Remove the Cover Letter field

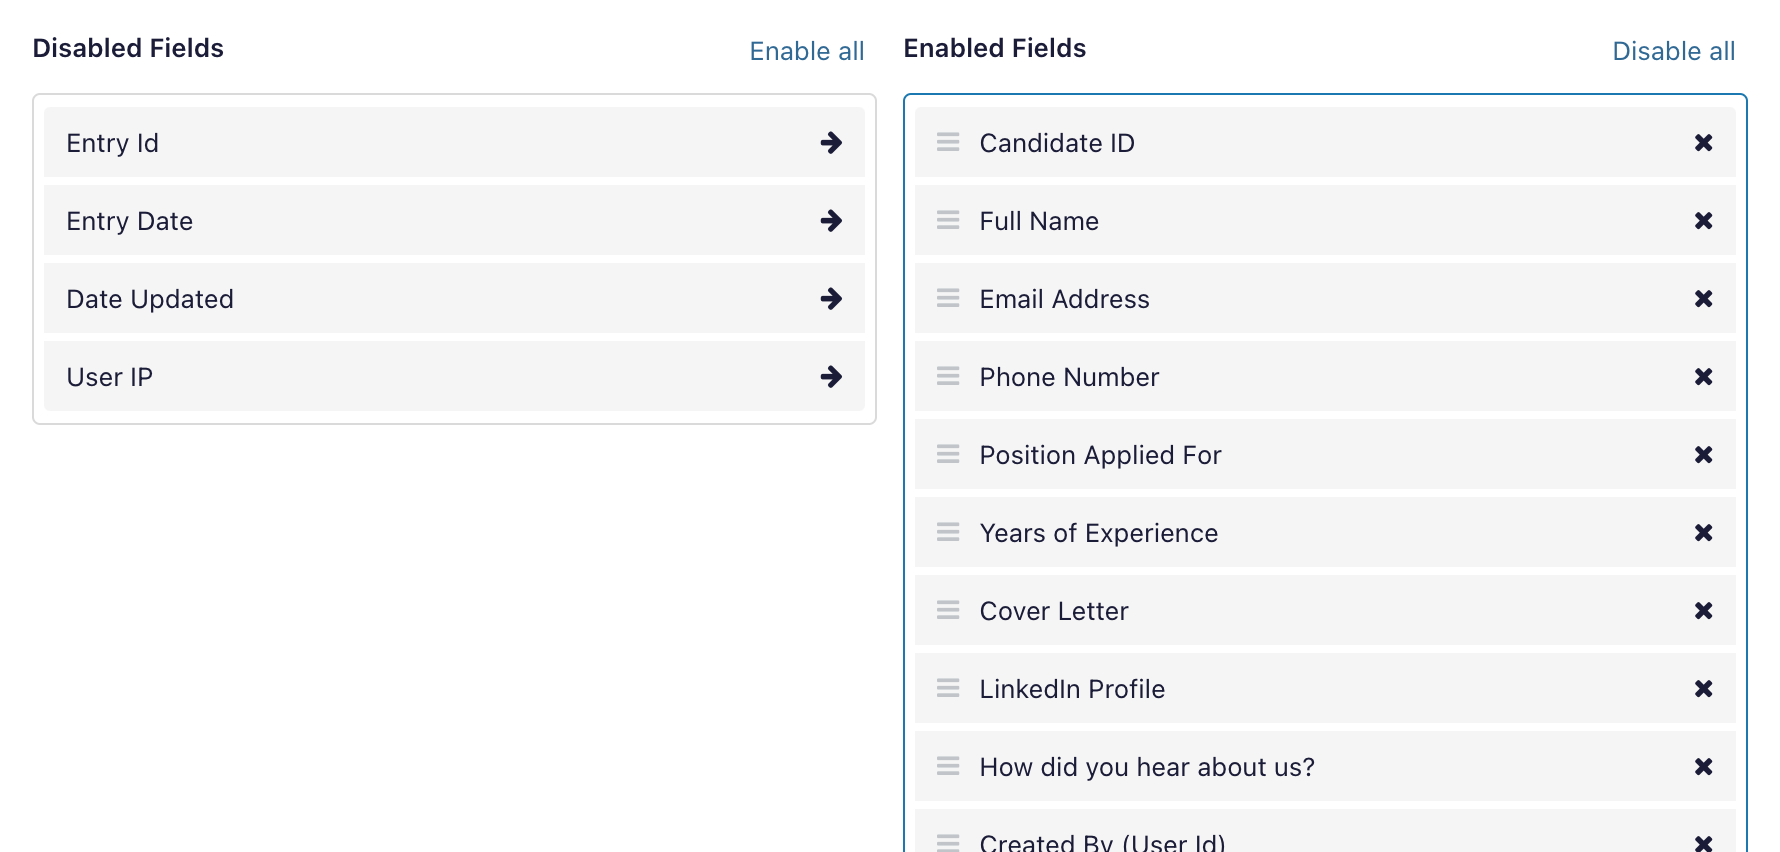[x=1704, y=611]
